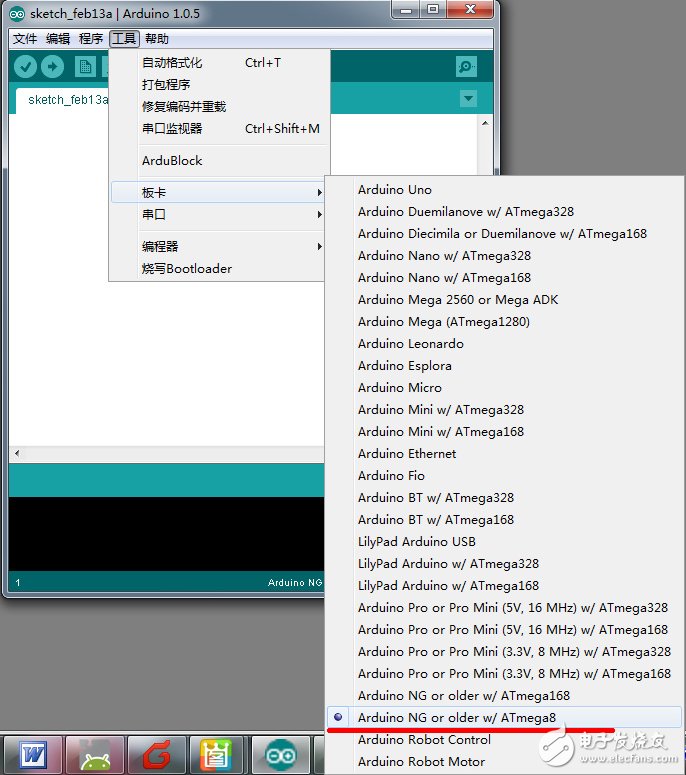Maximize the Arduino window
The width and height of the screenshot is (686, 775).
(x=433, y=10)
